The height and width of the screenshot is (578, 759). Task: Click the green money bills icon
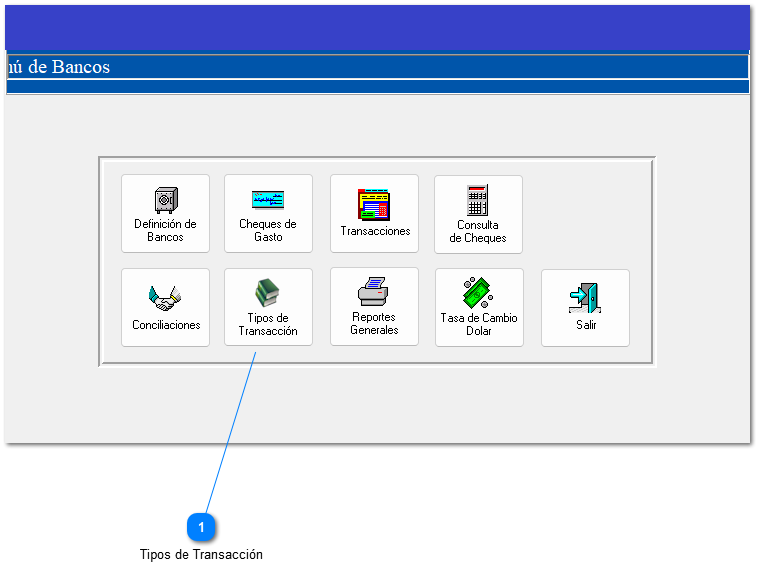pos(478,293)
